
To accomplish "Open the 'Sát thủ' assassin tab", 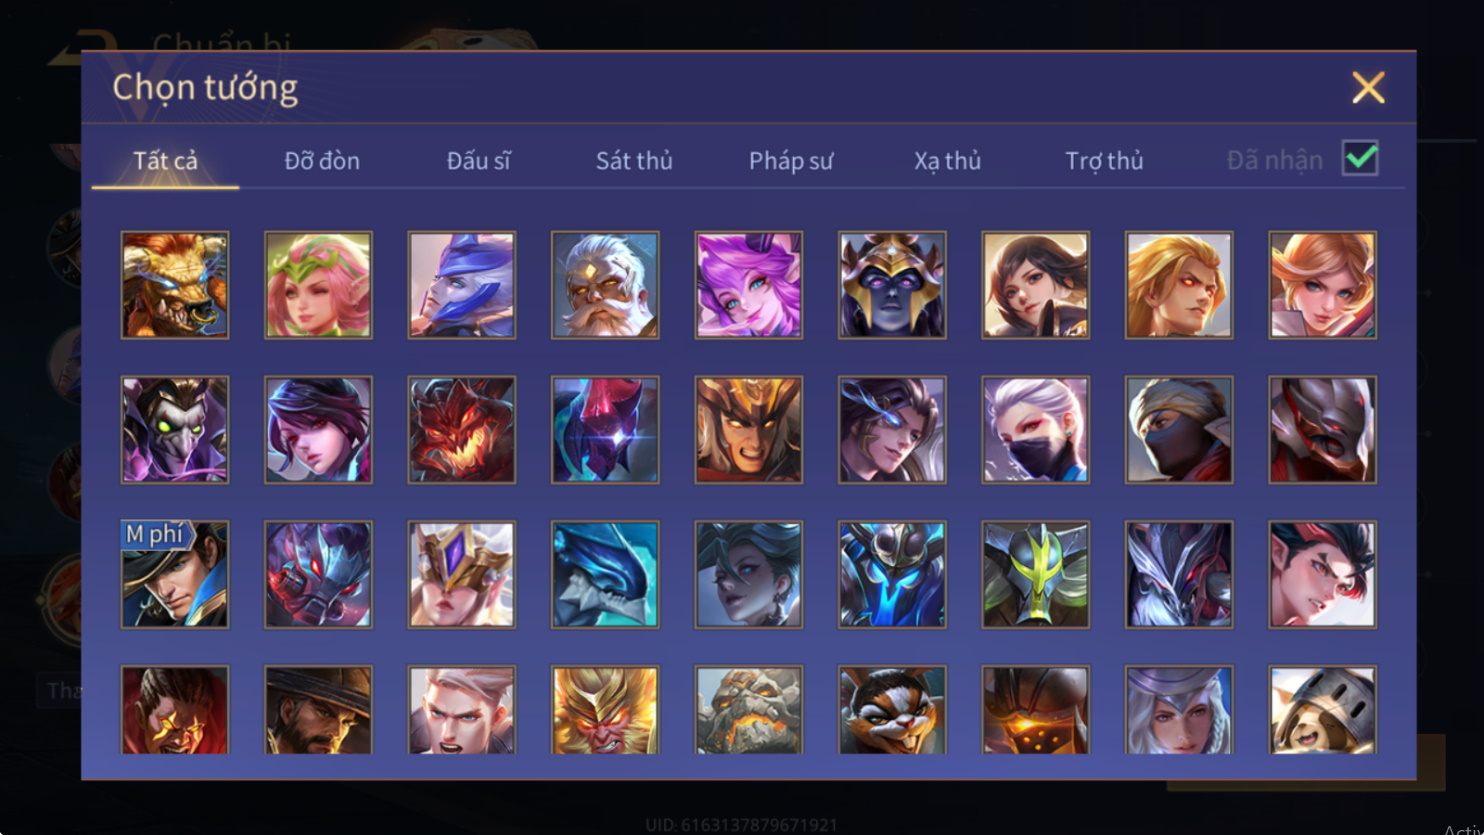I will pos(634,161).
